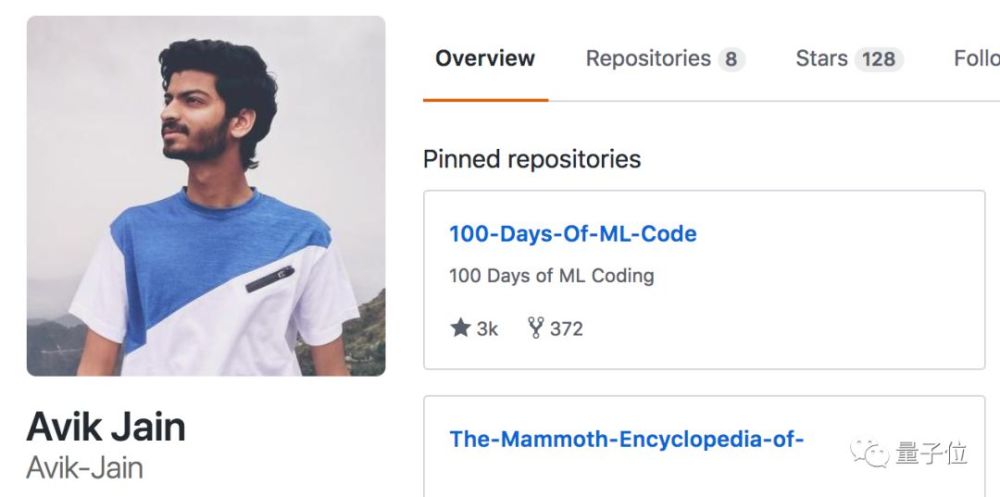Click the Avik Jain display name
The width and height of the screenshot is (1000, 497).
(106, 427)
